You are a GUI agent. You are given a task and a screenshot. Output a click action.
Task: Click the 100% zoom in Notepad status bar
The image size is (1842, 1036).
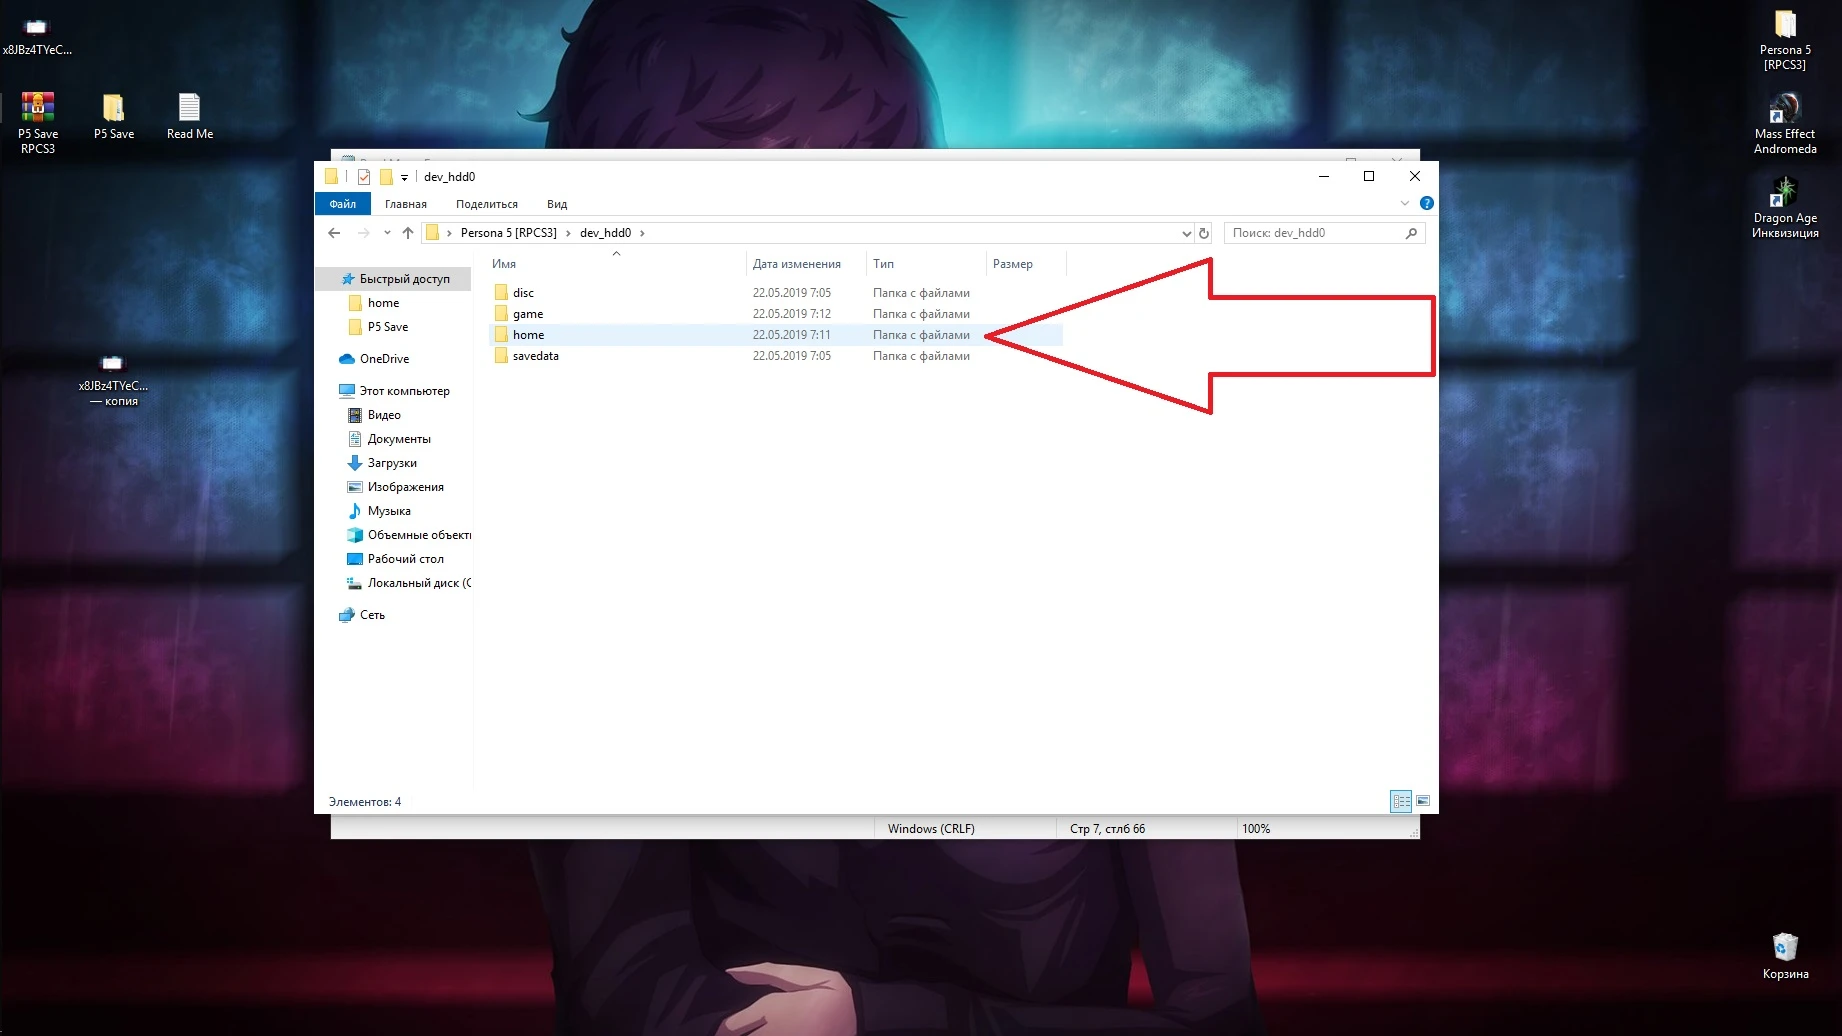(1256, 829)
